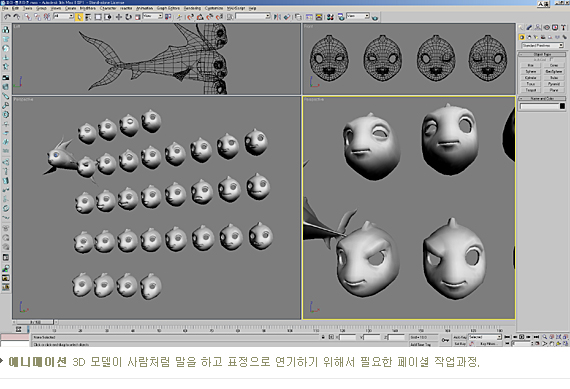Click the object name input field
Viewport: 570px width, 389px height.
(x=539, y=106)
